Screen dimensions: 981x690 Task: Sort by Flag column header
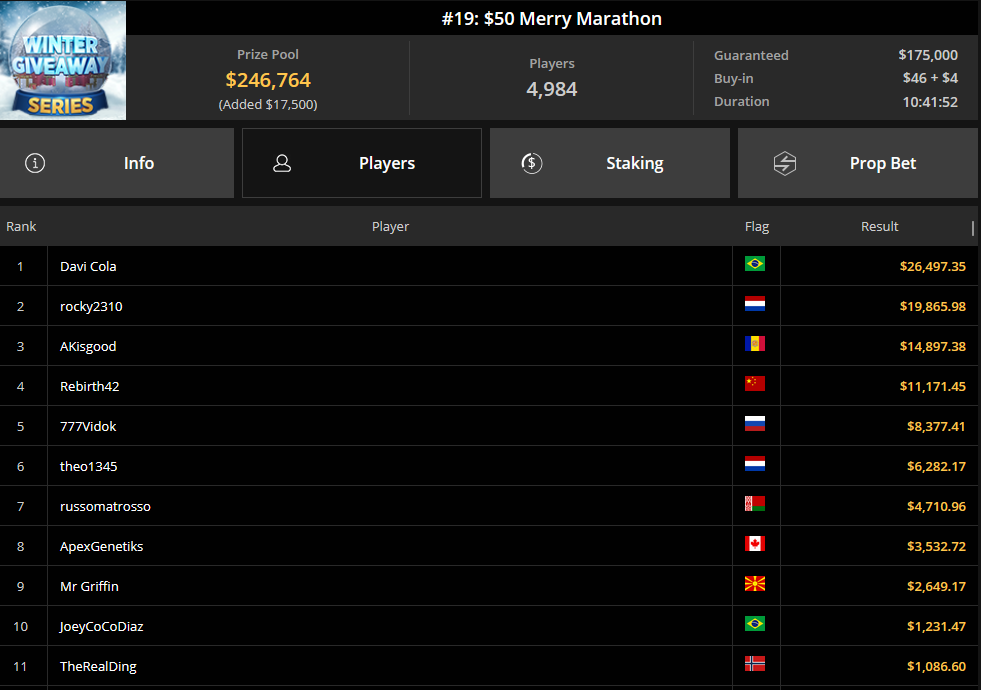pyautogui.click(x=756, y=226)
